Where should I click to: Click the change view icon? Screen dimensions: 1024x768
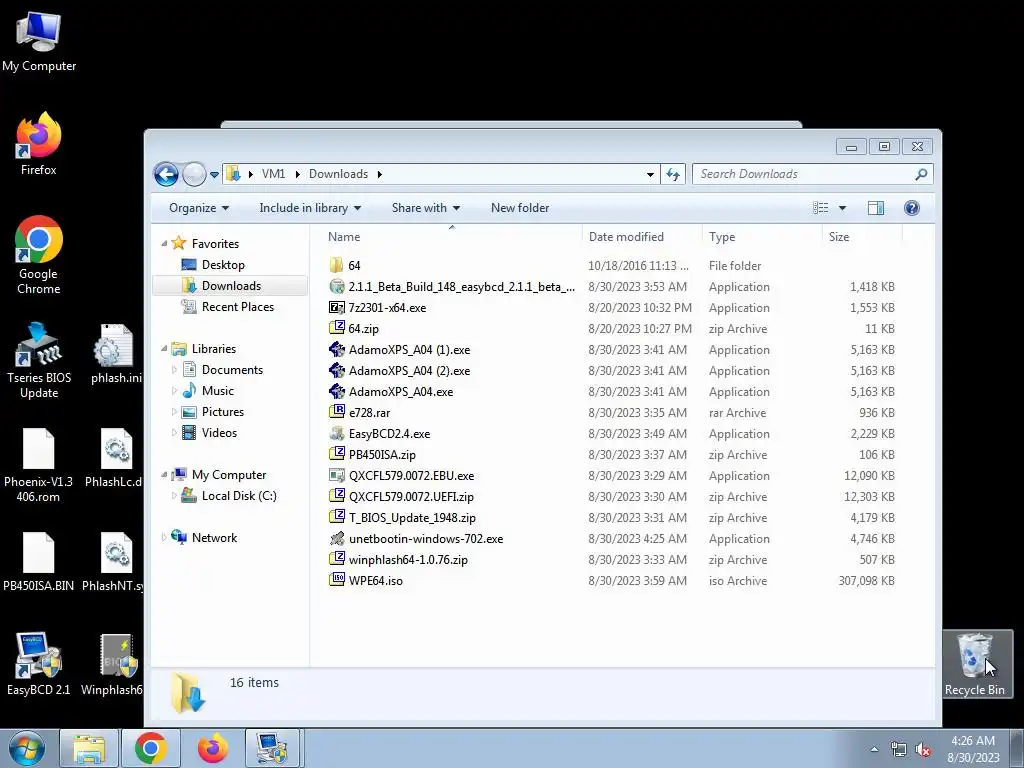[820, 208]
